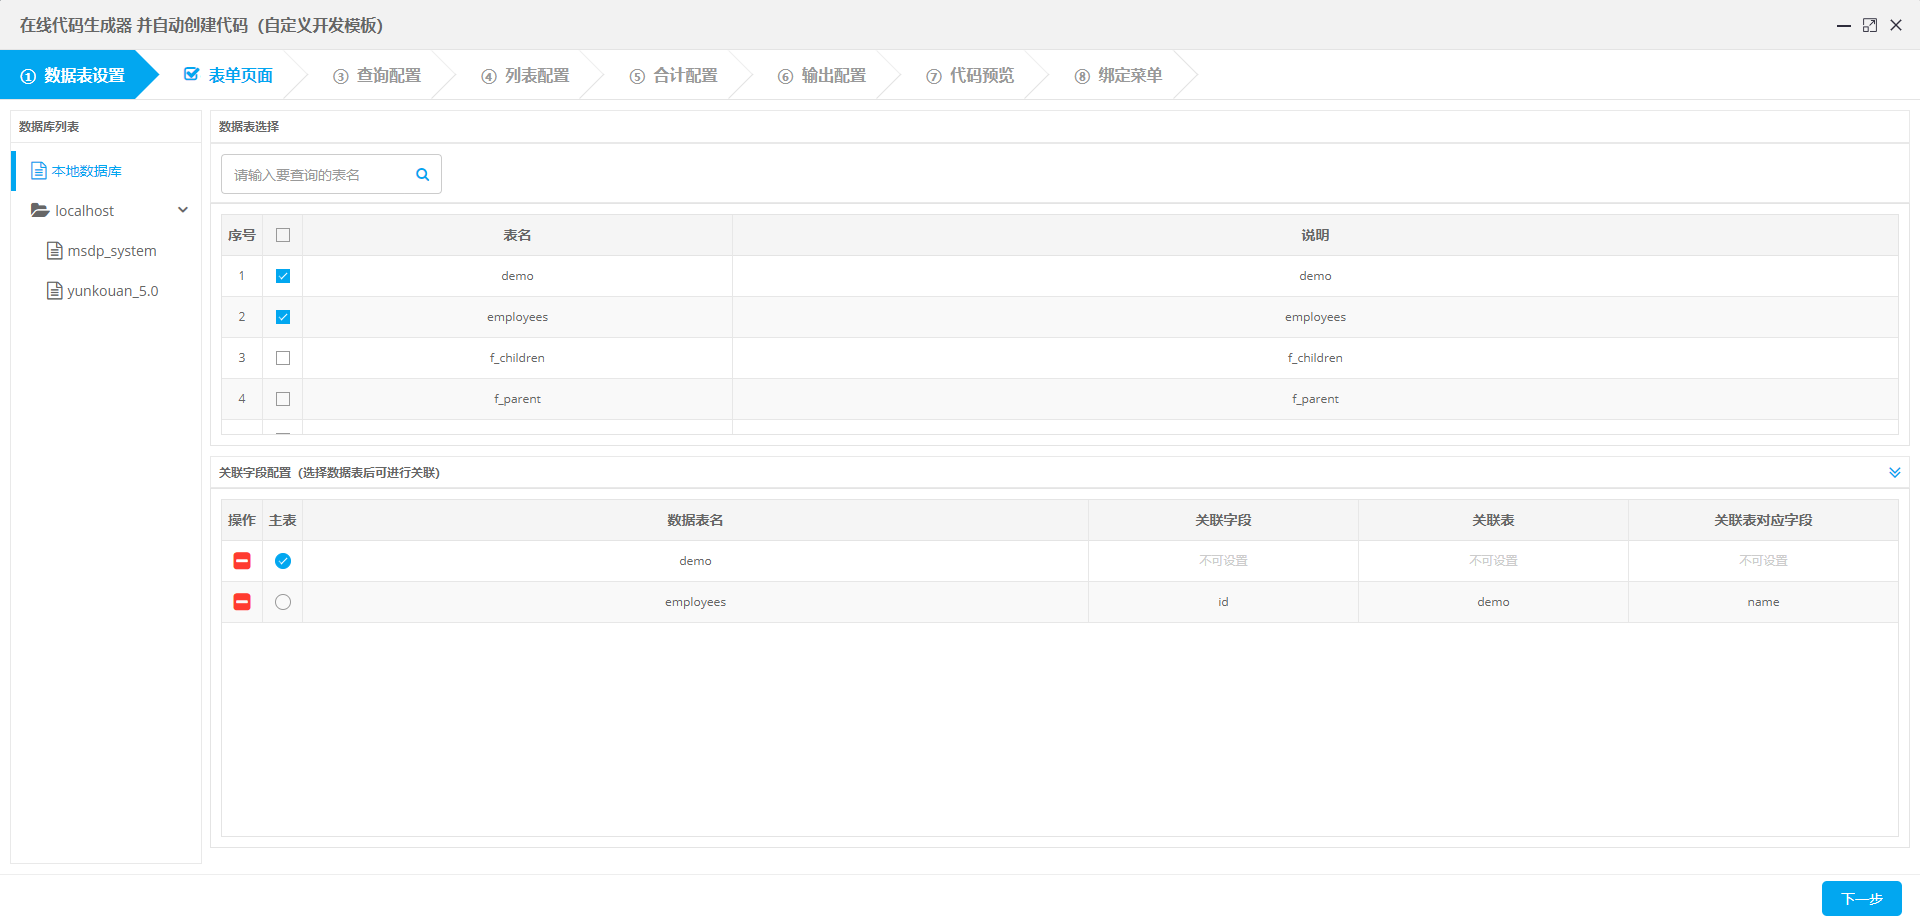Click the localhost folder icon
1920x922 pixels.
(x=40, y=211)
